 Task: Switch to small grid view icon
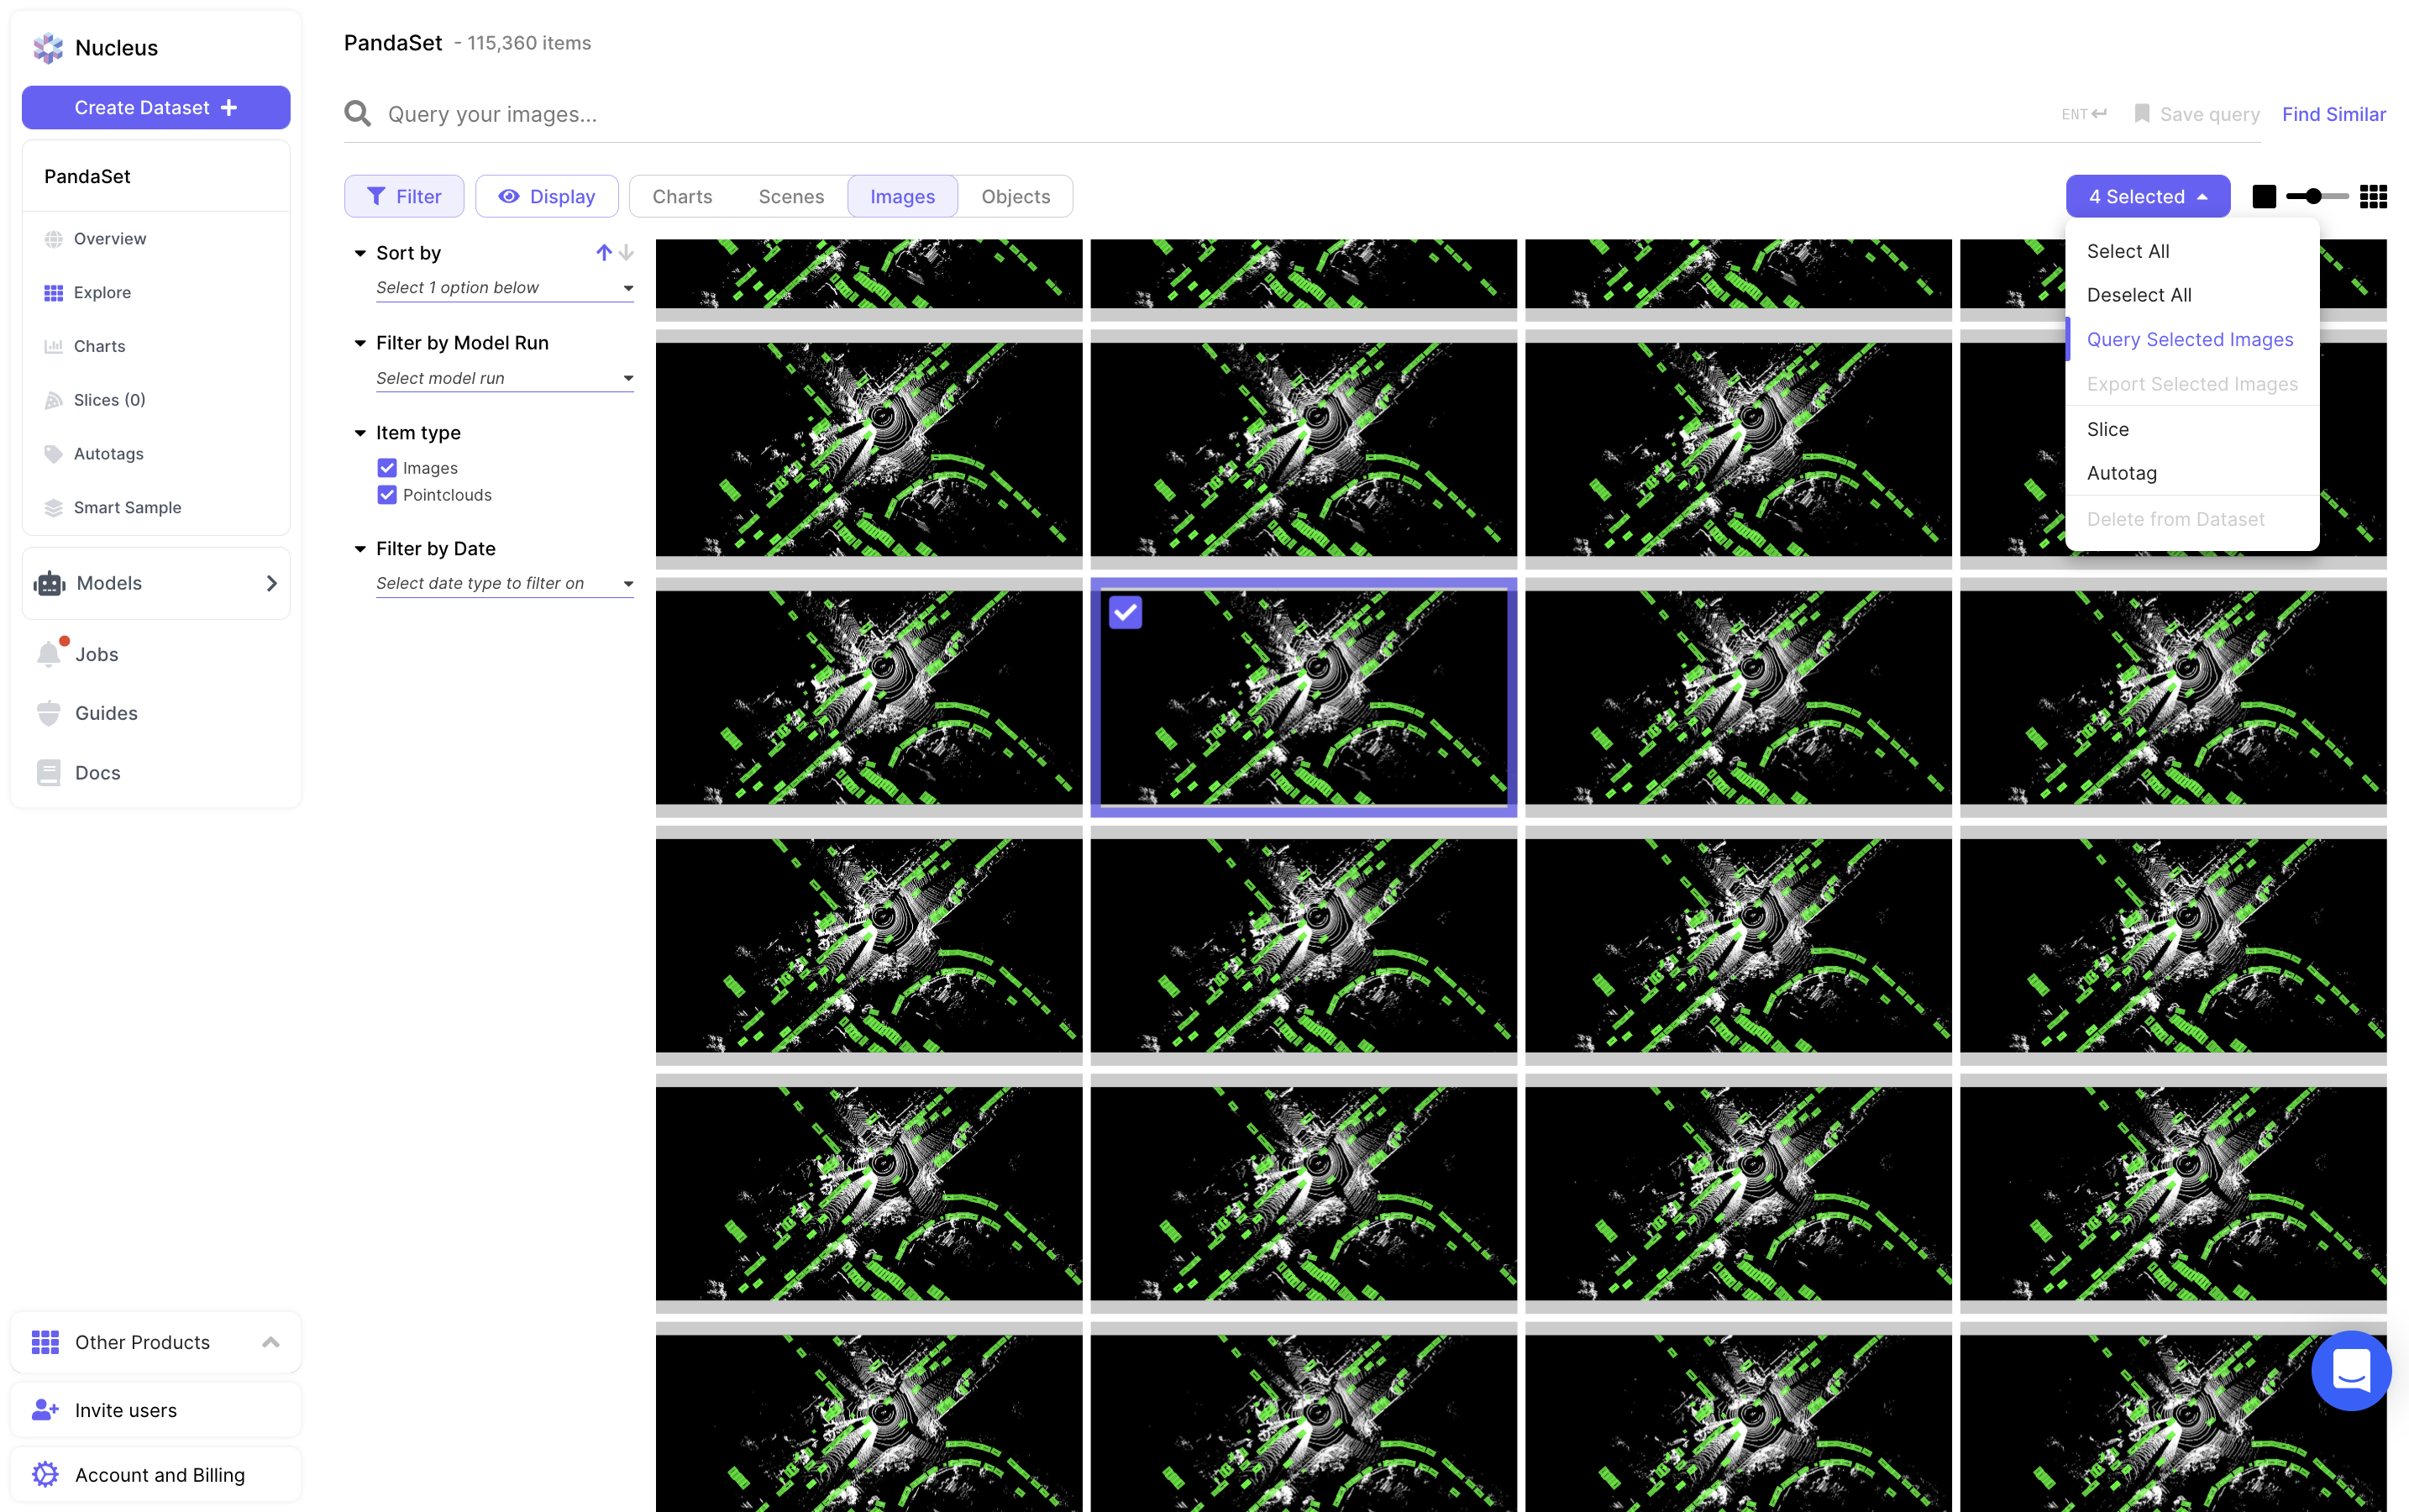click(x=2373, y=197)
